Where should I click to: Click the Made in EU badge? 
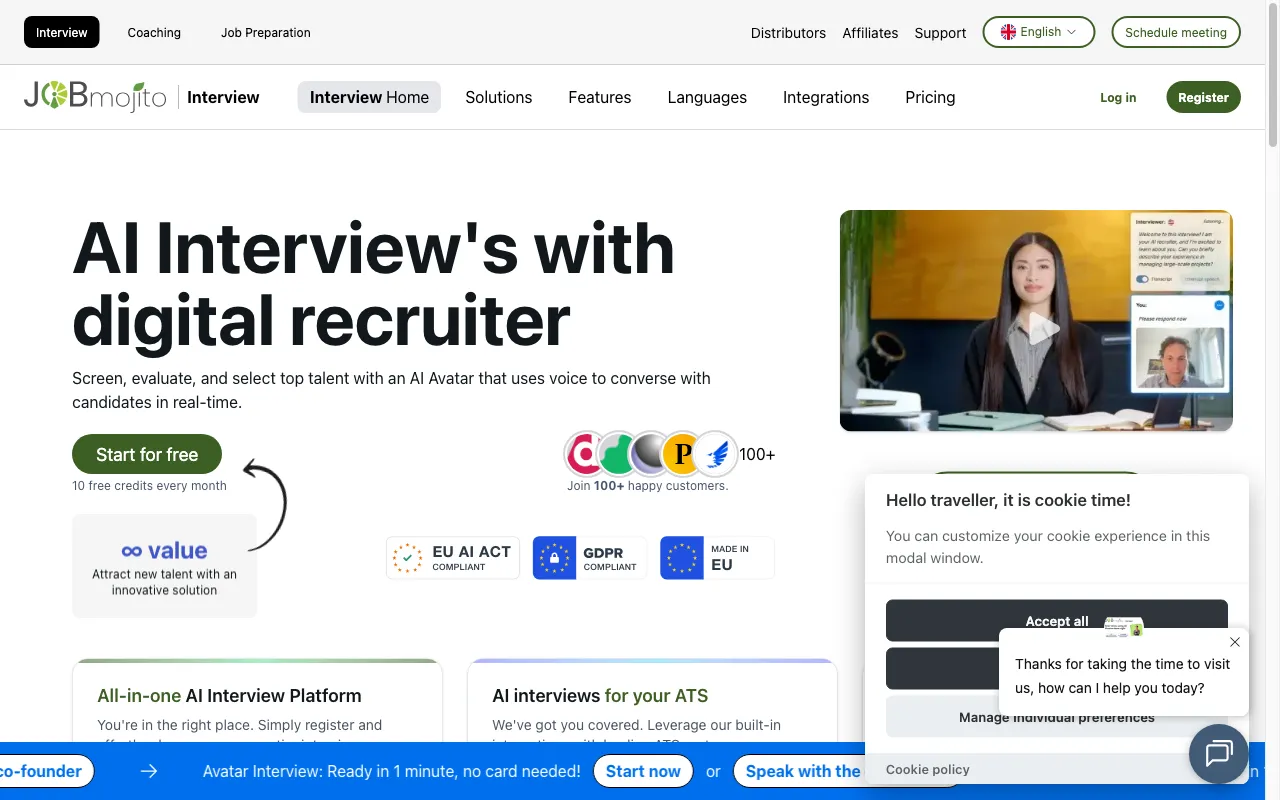(x=717, y=558)
